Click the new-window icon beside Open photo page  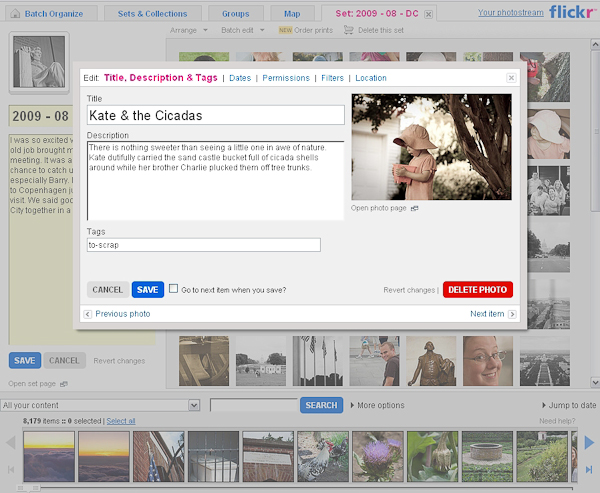(414, 208)
